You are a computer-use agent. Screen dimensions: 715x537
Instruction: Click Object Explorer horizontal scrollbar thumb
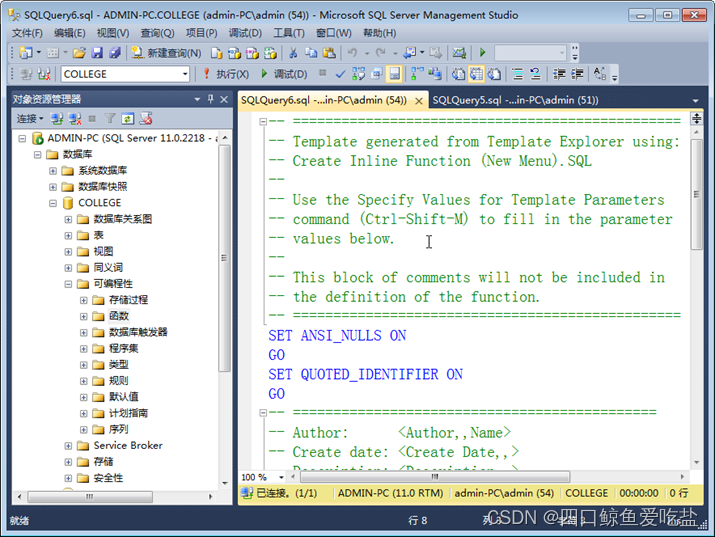click(90, 496)
